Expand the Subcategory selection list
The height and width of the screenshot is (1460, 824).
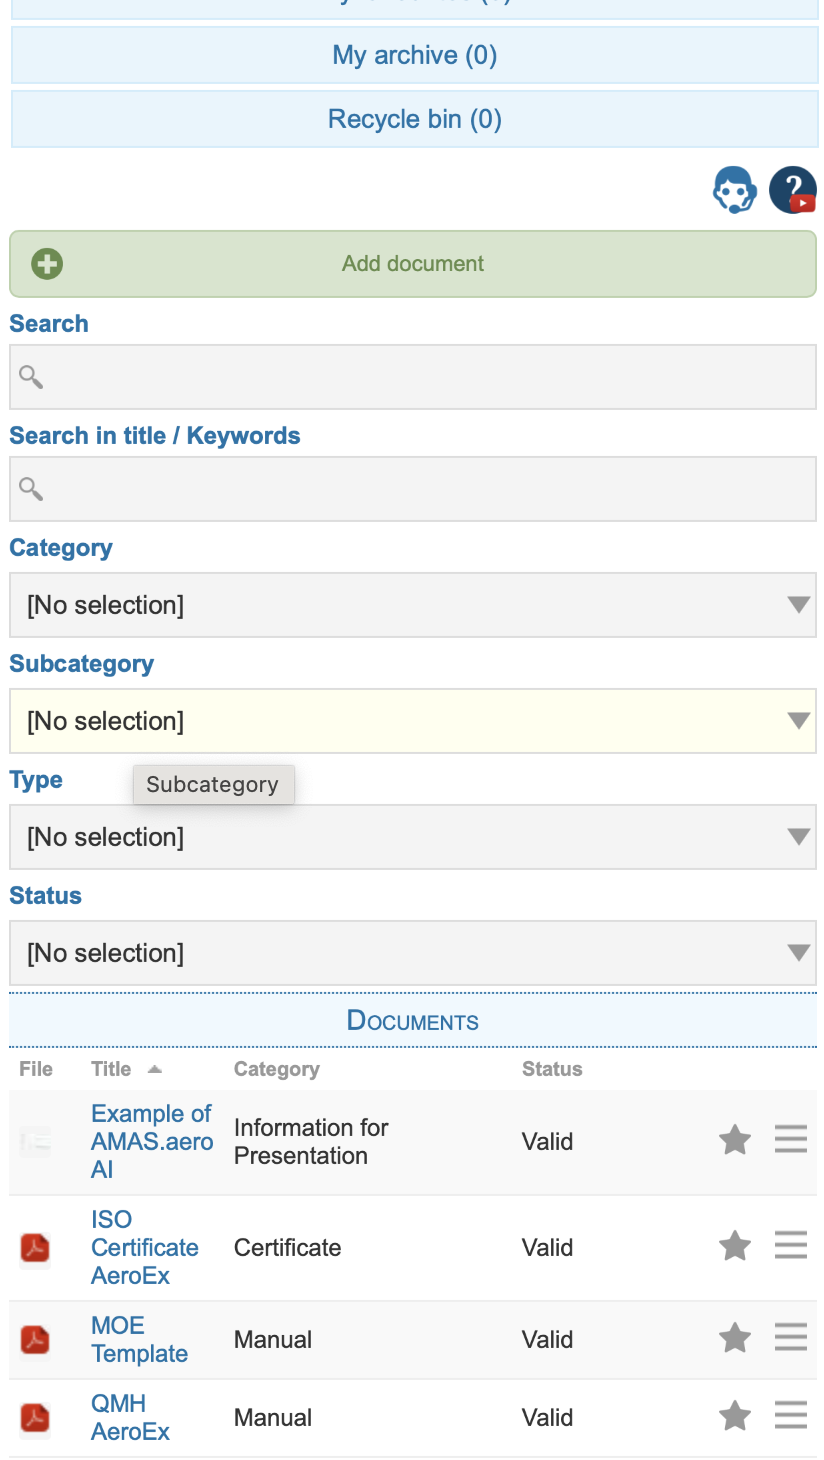[x=412, y=721]
